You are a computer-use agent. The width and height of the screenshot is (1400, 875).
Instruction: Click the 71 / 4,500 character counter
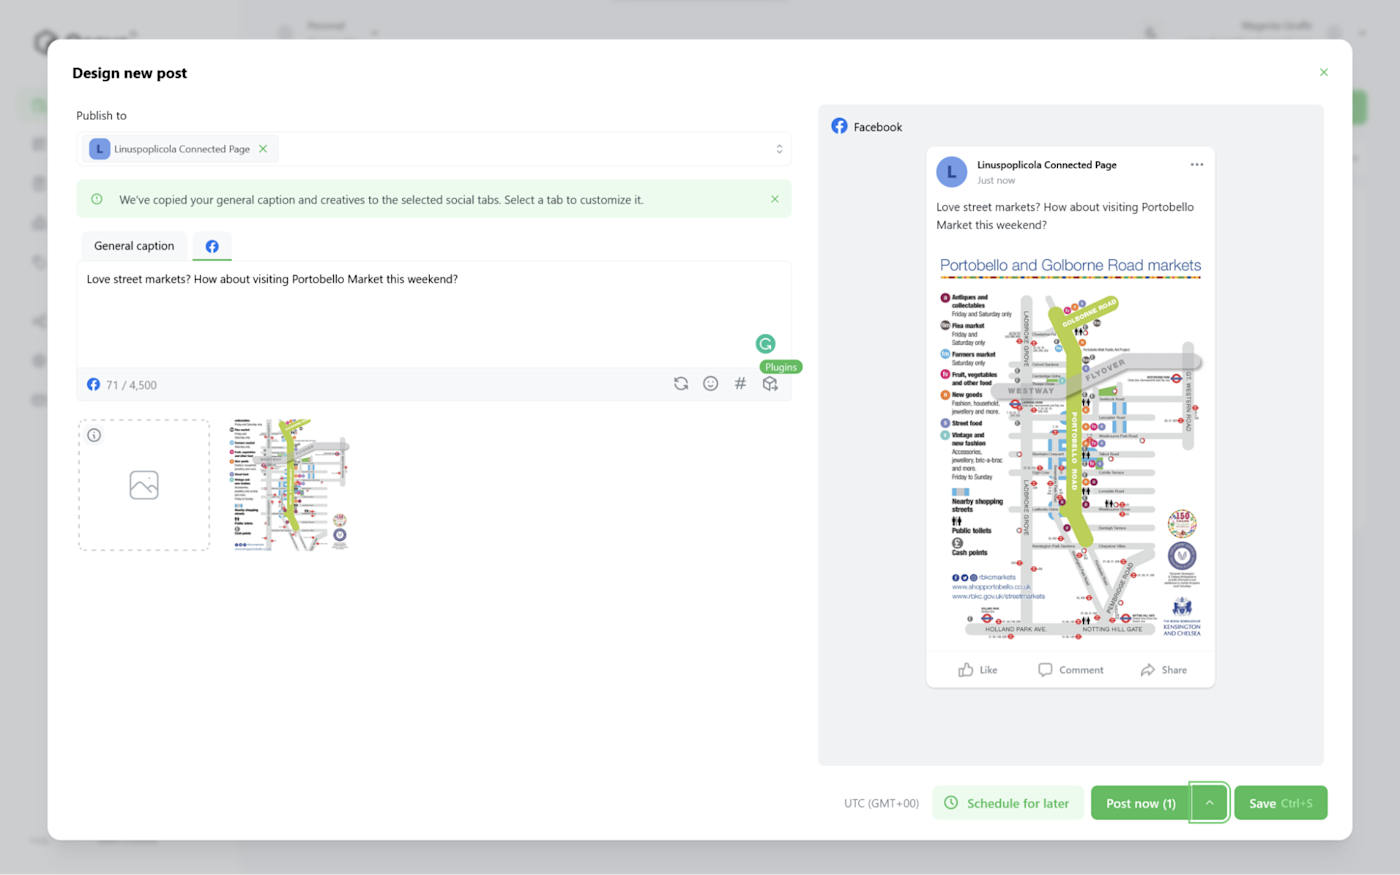pos(131,385)
